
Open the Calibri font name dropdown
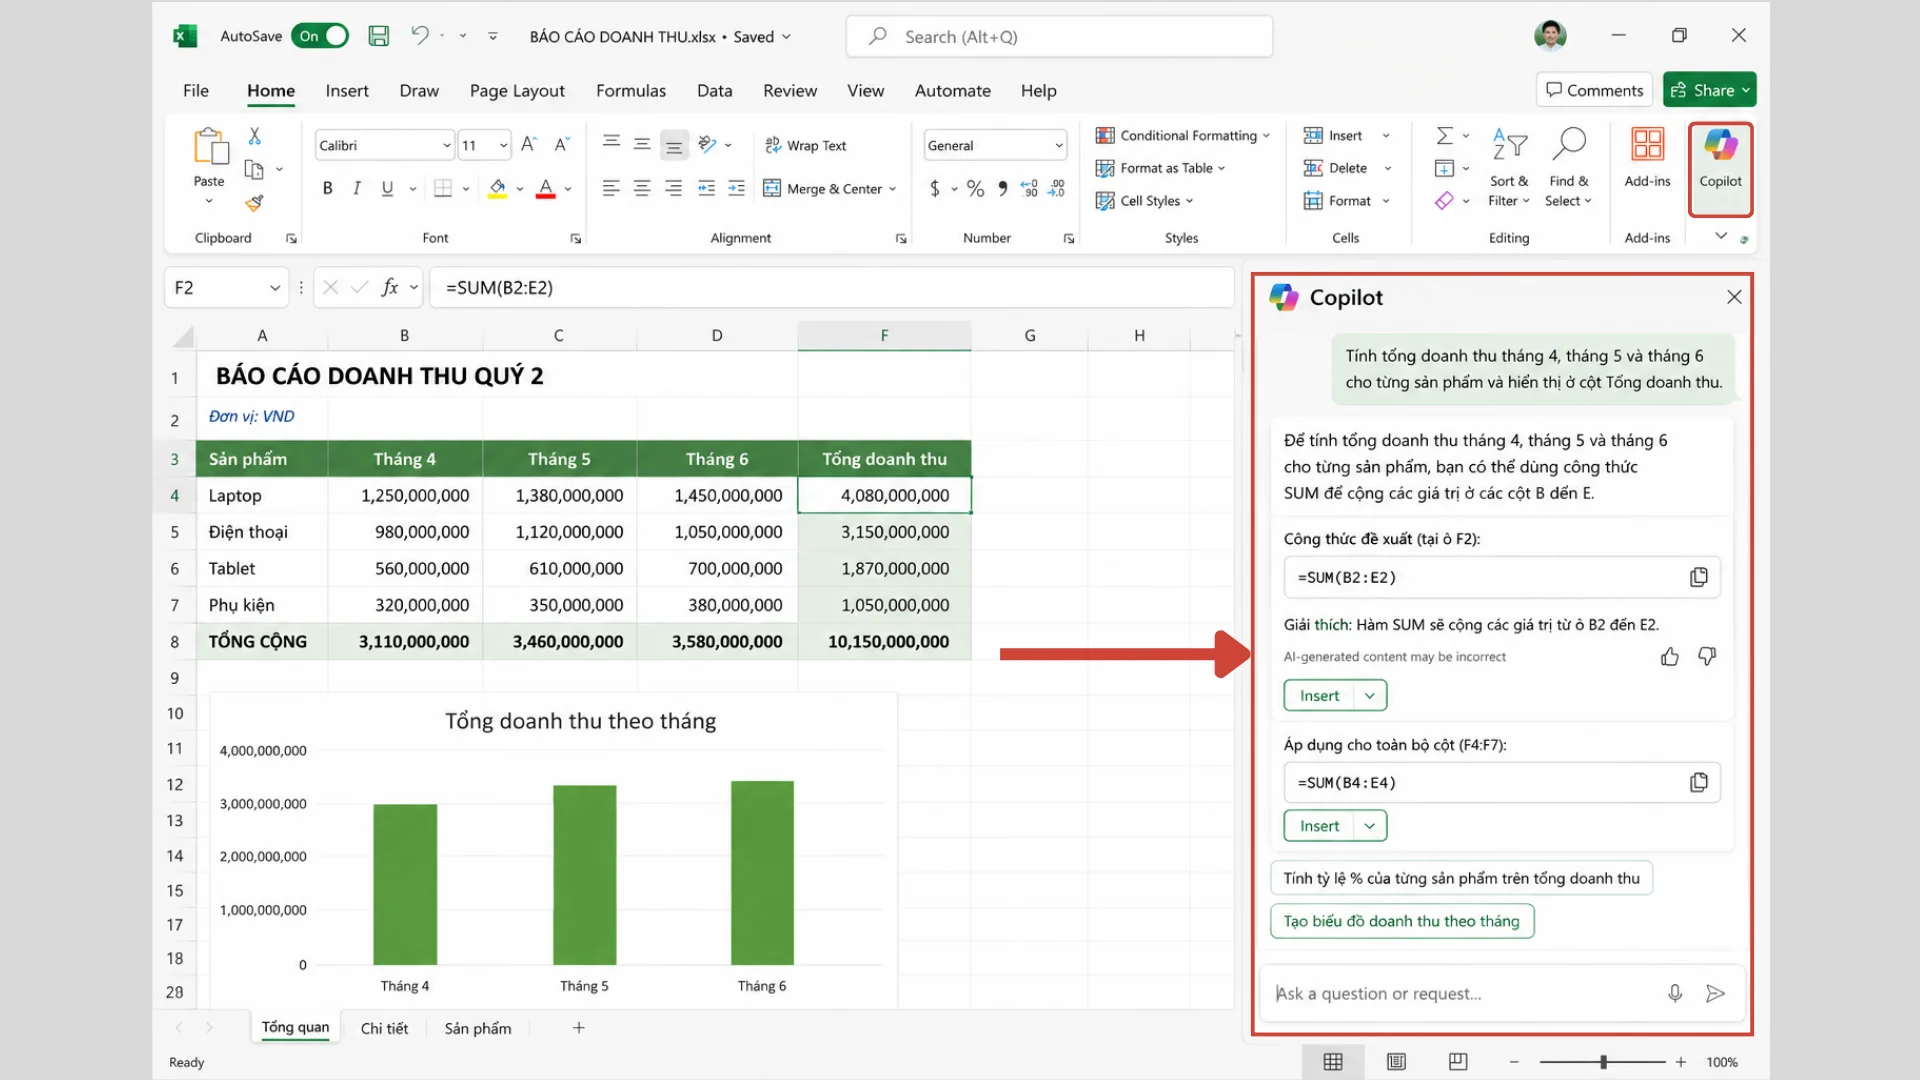pos(446,145)
